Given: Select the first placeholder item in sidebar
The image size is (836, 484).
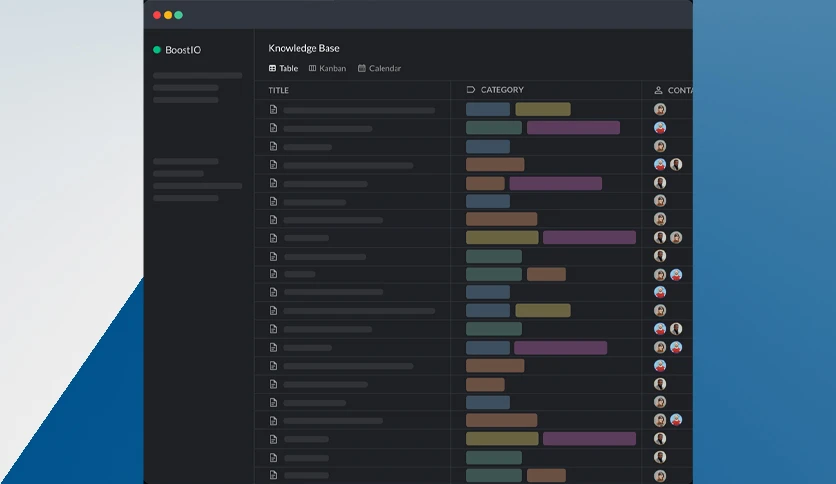Looking at the screenshot, I should click(x=197, y=76).
